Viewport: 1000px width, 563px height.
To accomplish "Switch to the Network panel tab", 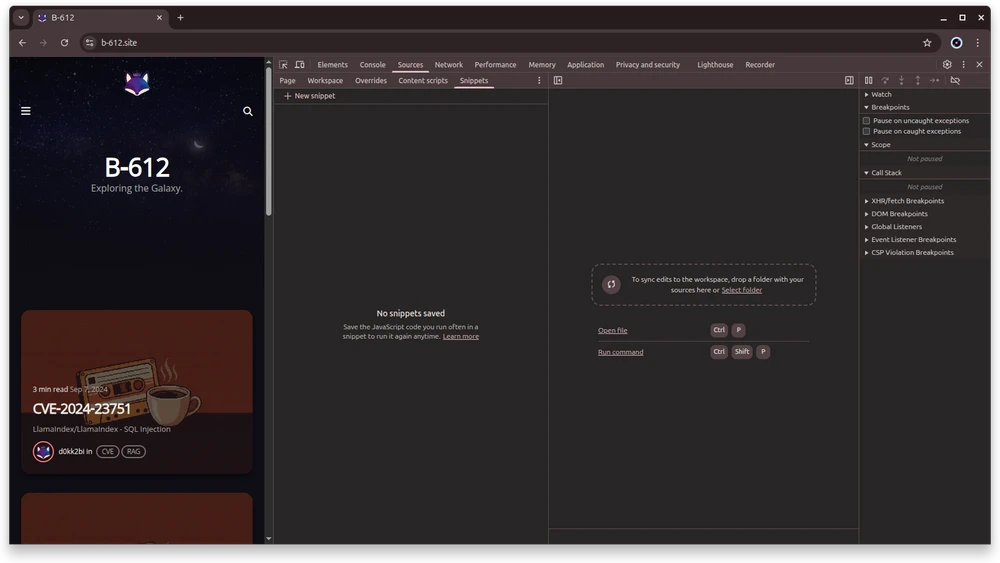I will [448, 65].
